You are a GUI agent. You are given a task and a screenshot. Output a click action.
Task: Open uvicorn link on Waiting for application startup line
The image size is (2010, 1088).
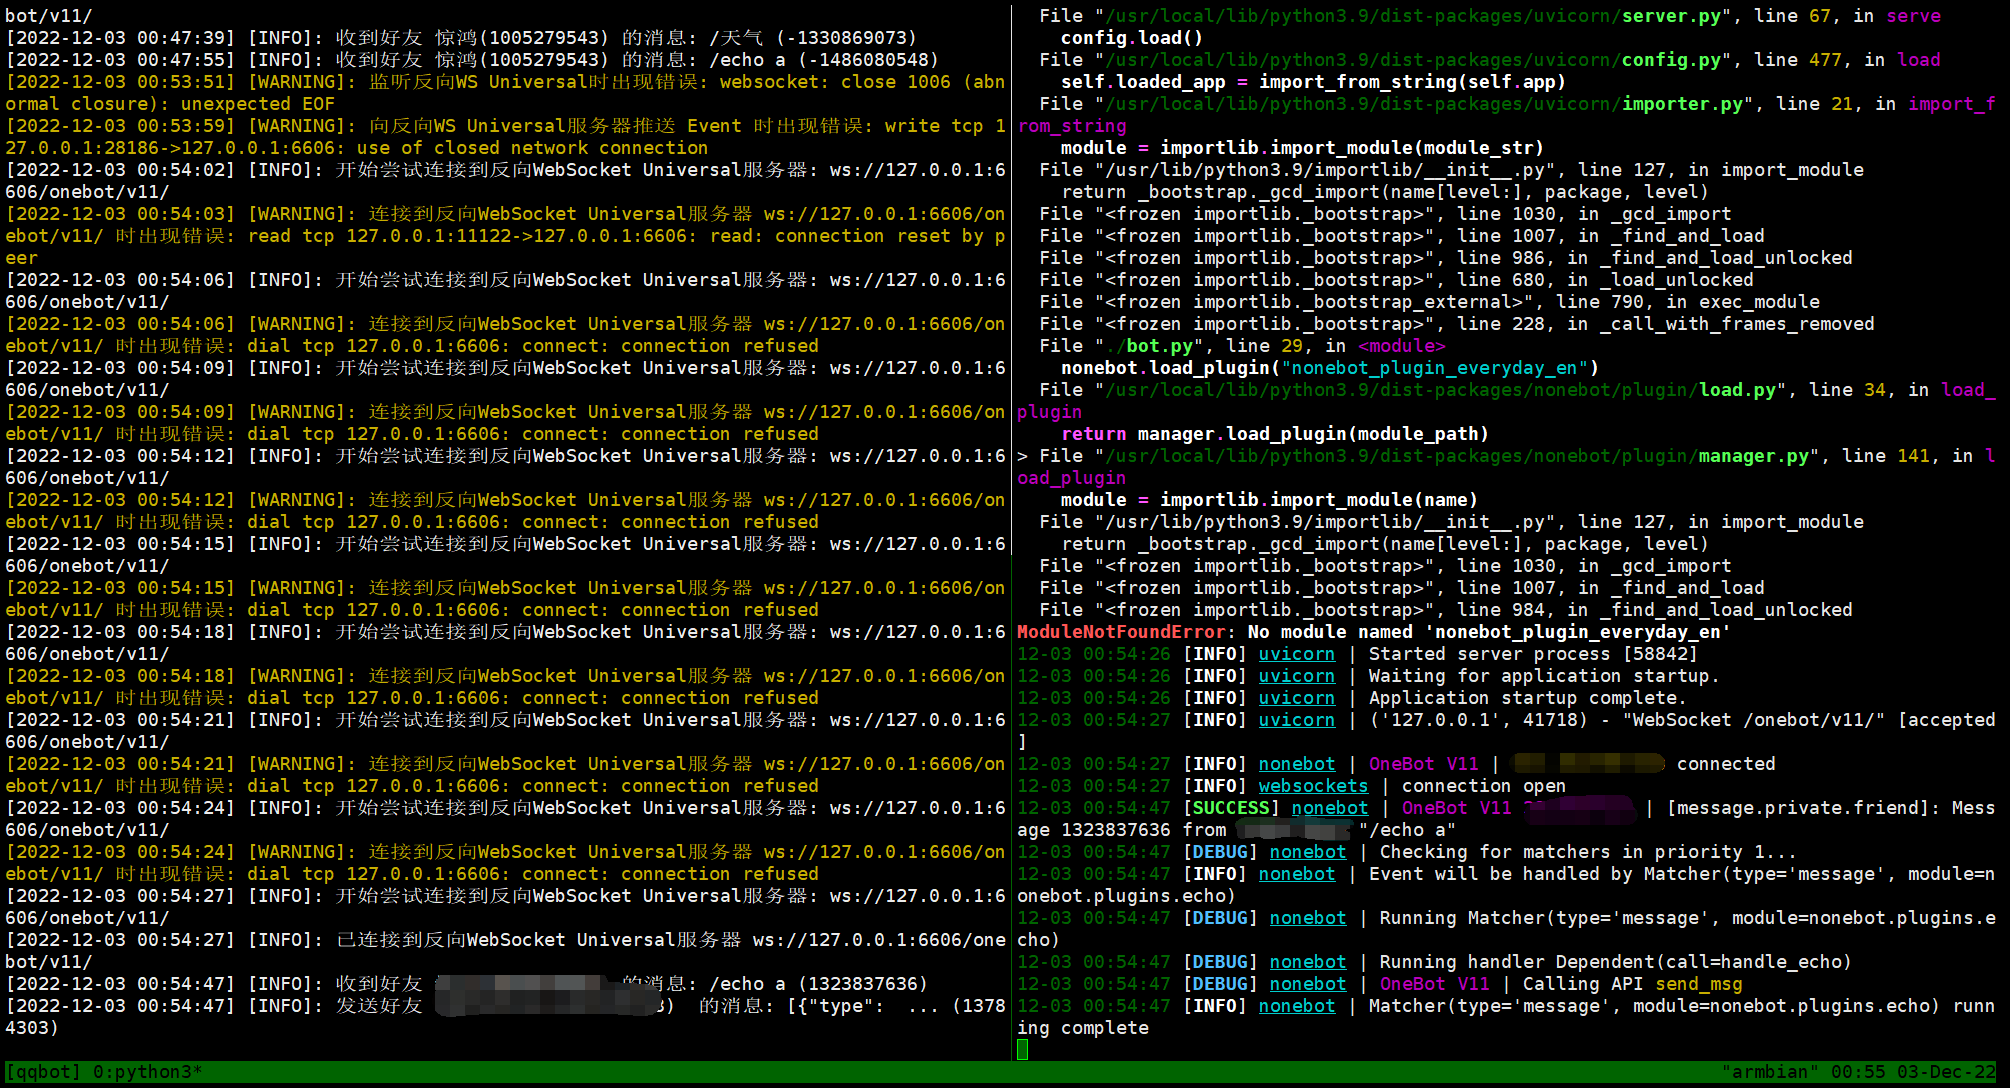pyautogui.click(x=1297, y=676)
